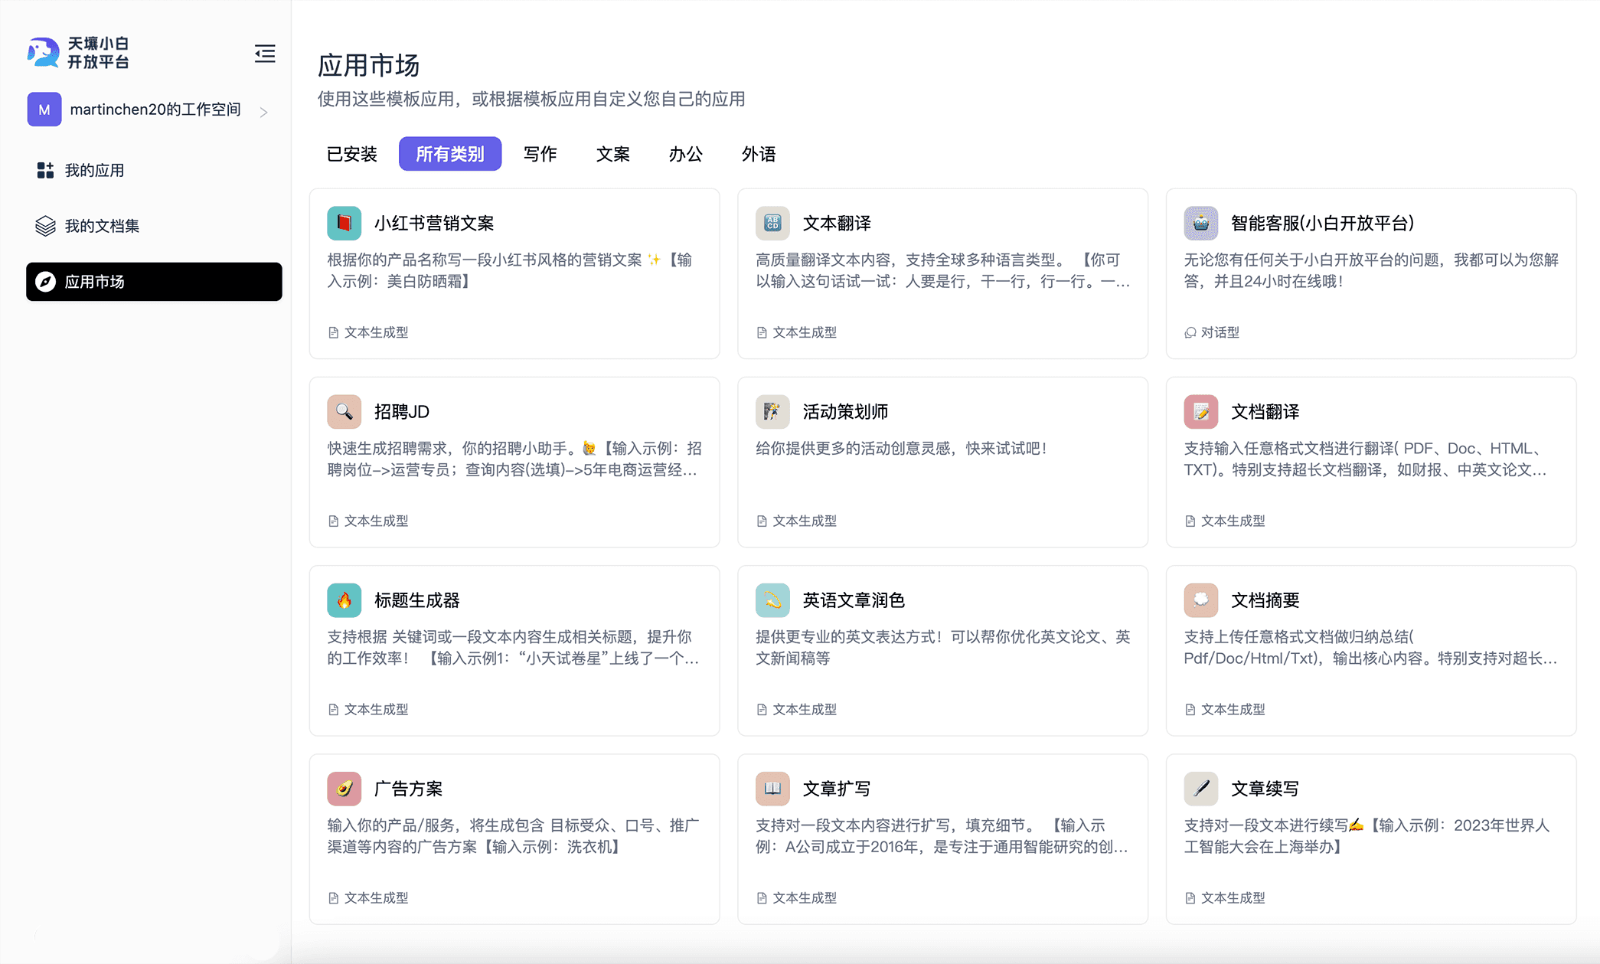The width and height of the screenshot is (1600, 964).
Task: Click the 文本翻译 app icon
Action: (771, 223)
